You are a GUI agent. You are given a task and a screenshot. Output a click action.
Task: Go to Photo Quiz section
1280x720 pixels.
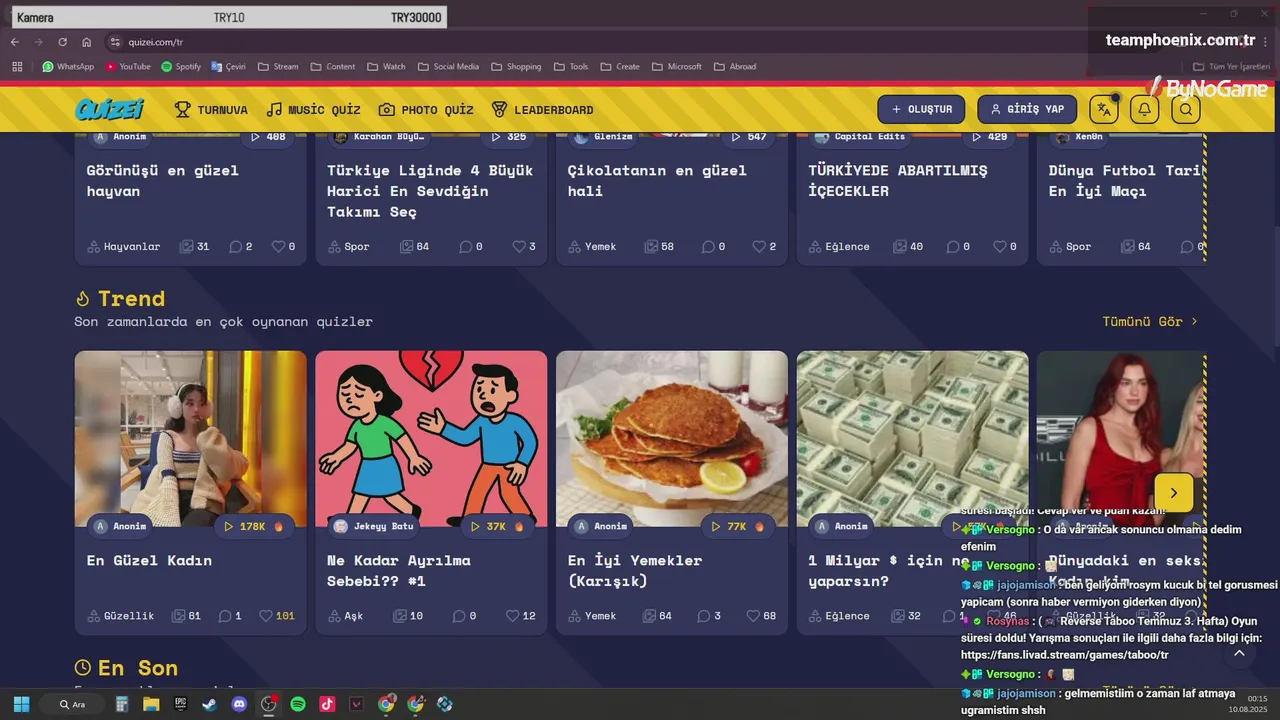[426, 110]
